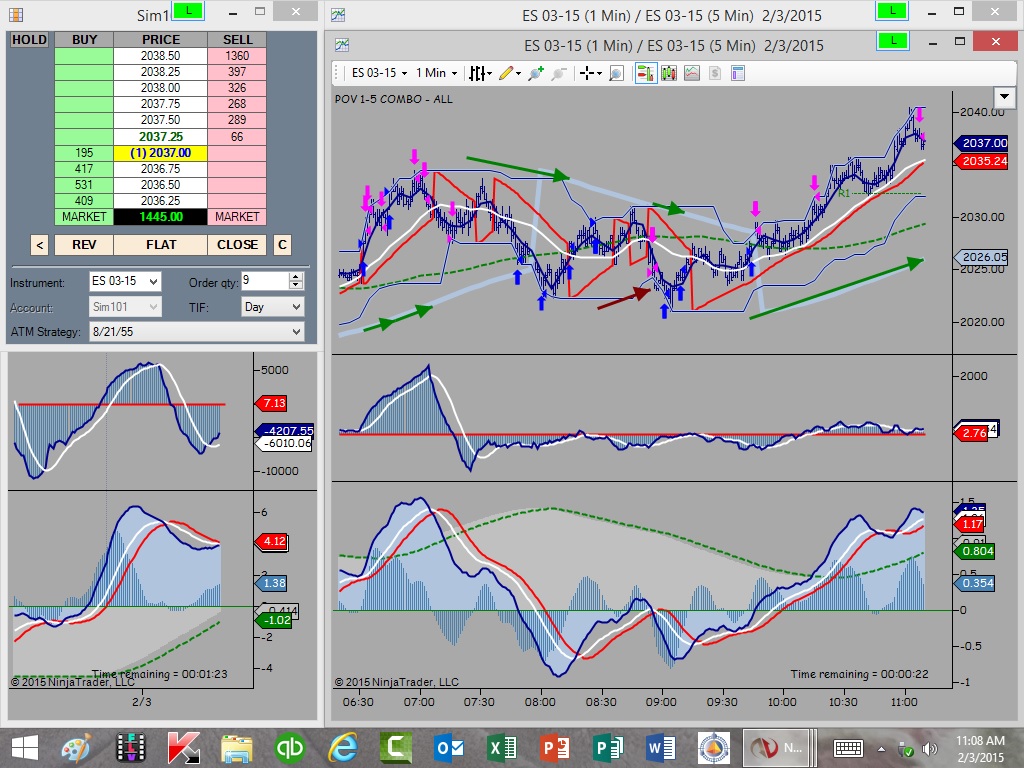Open the dropdown arrow at chart top-right

[1004, 97]
